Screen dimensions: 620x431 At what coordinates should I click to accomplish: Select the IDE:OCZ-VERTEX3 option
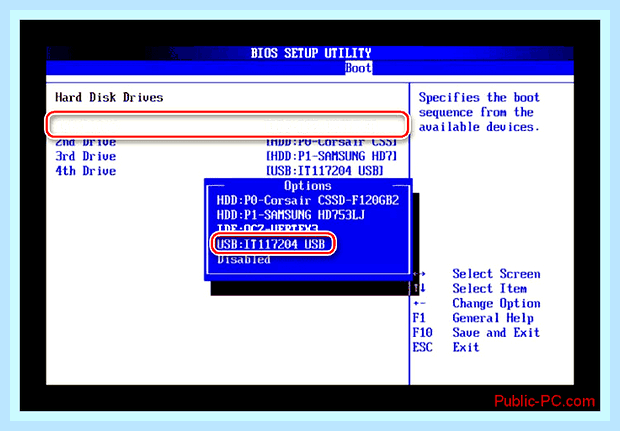[267, 228]
